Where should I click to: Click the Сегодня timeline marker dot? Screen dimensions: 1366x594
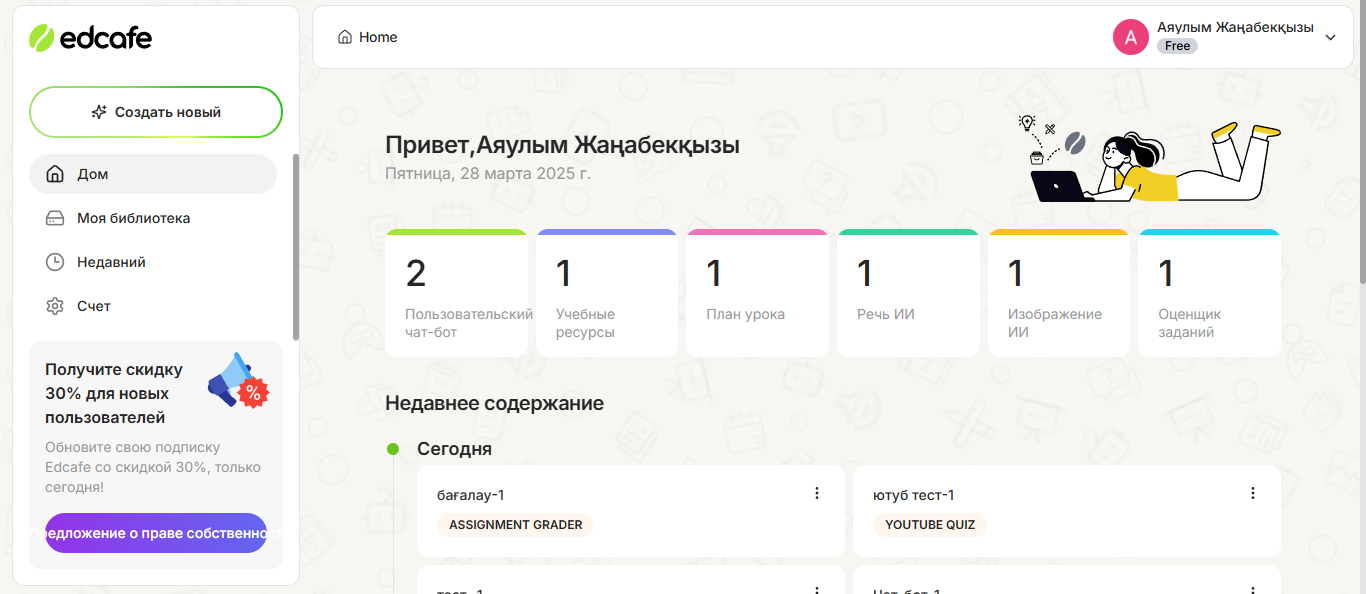pos(393,449)
